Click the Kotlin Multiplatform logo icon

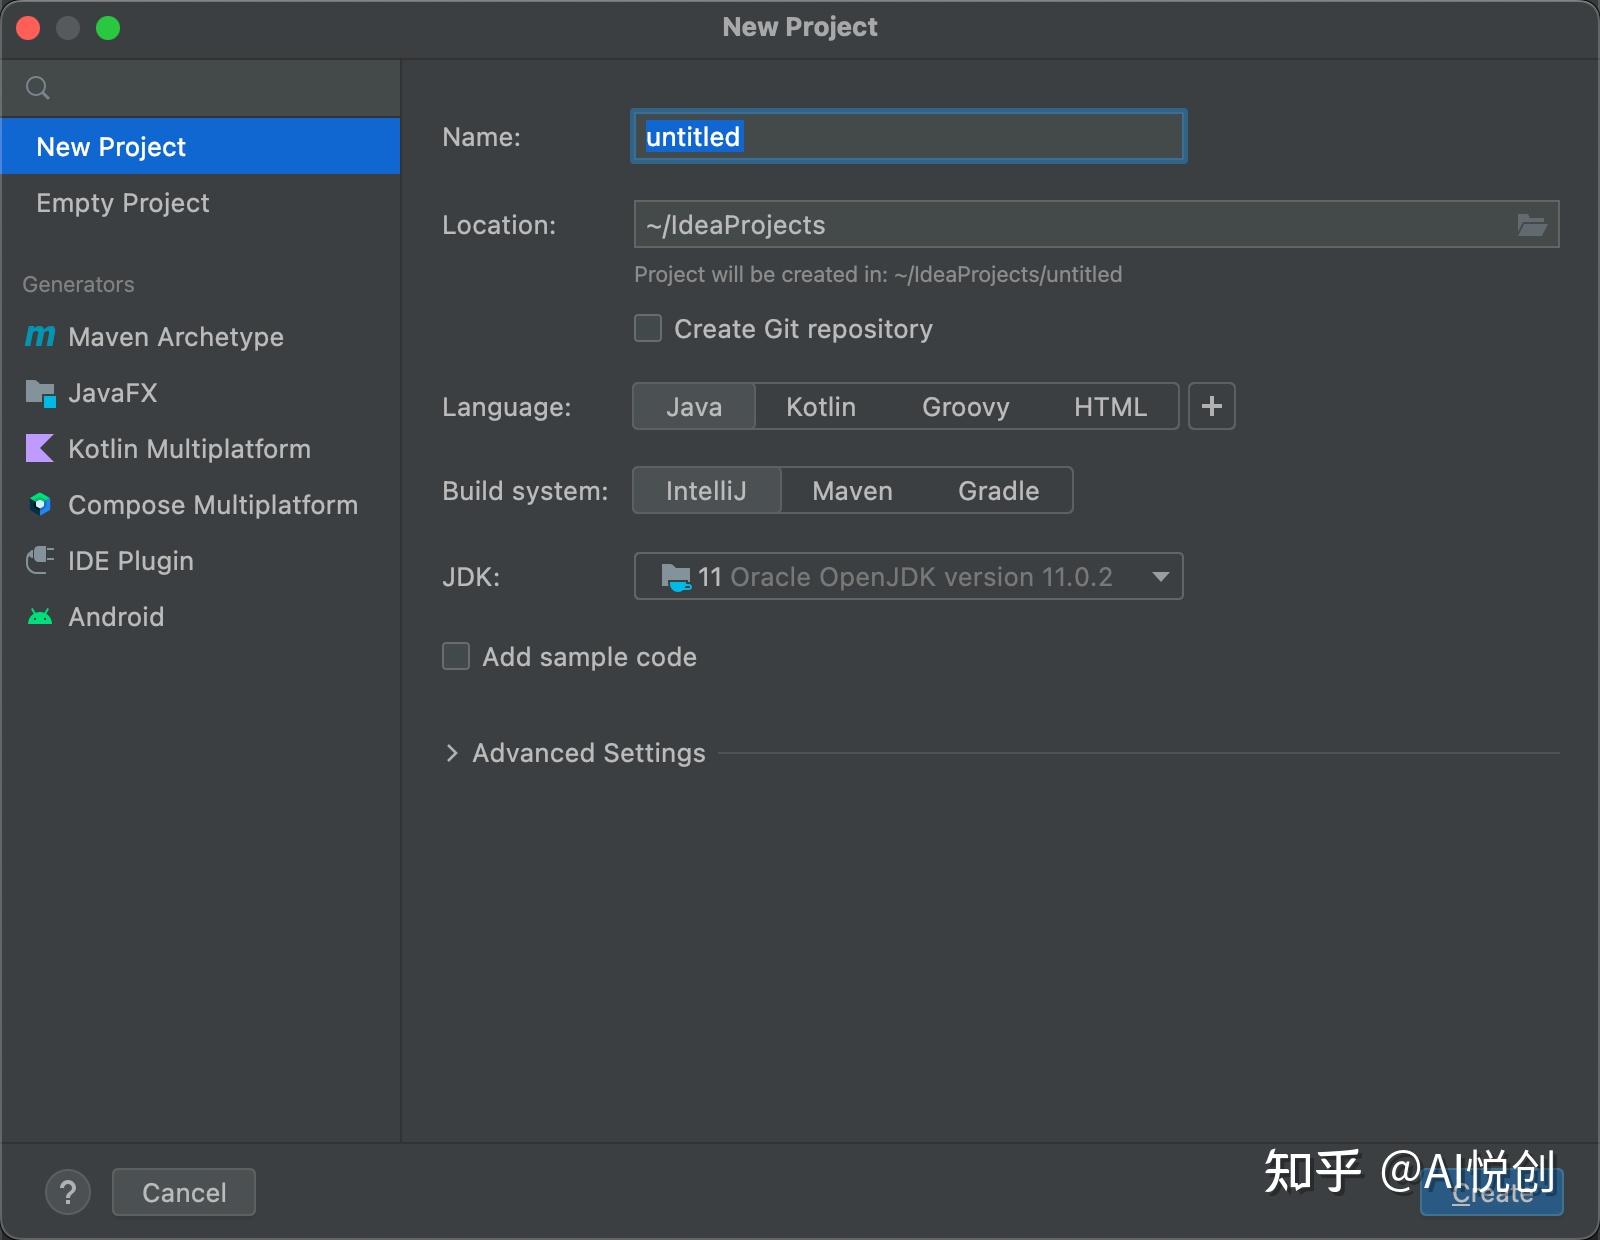[40, 449]
